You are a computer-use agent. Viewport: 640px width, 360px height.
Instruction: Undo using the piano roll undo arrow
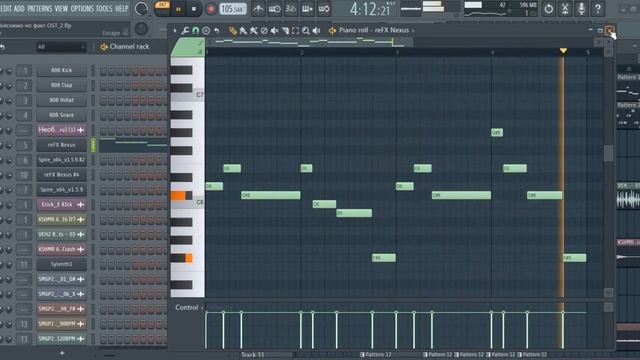(x=217, y=31)
